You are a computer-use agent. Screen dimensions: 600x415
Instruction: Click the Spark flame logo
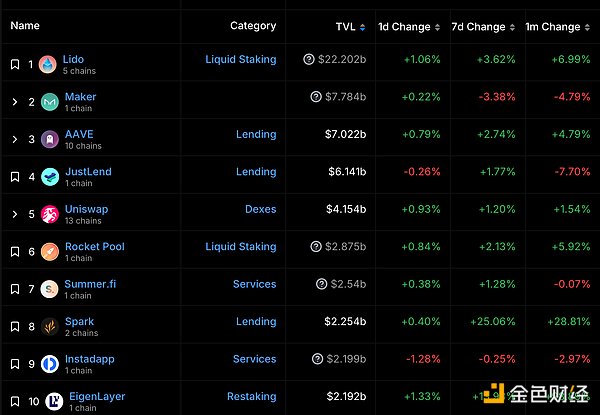click(x=49, y=327)
